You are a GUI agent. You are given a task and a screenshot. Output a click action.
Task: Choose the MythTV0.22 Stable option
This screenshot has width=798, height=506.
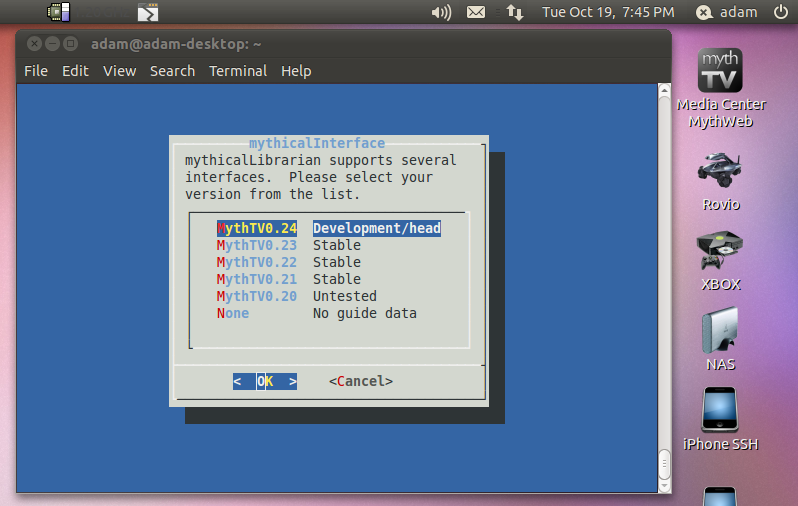[x=289, y=262]
